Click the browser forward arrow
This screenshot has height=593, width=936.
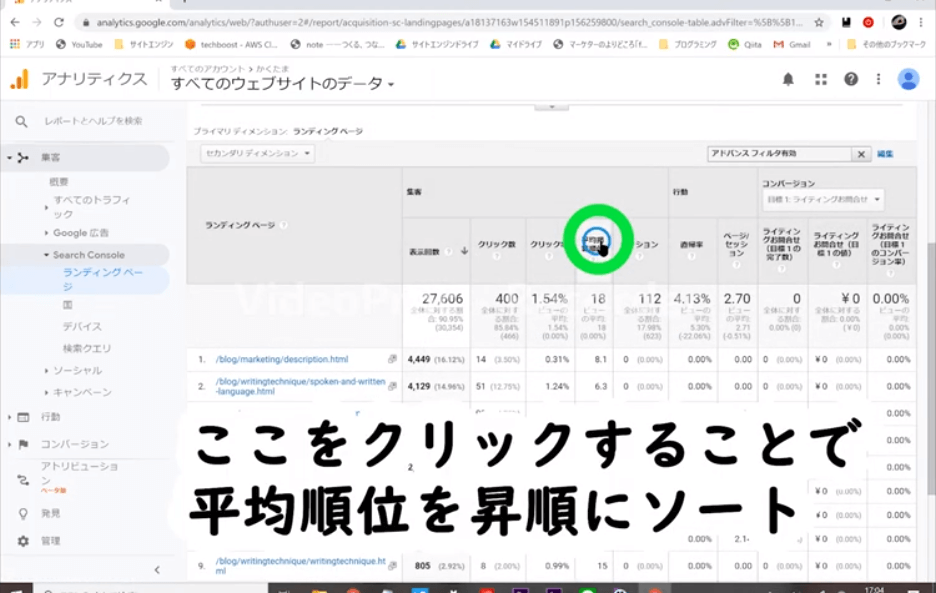pos(37,23)
